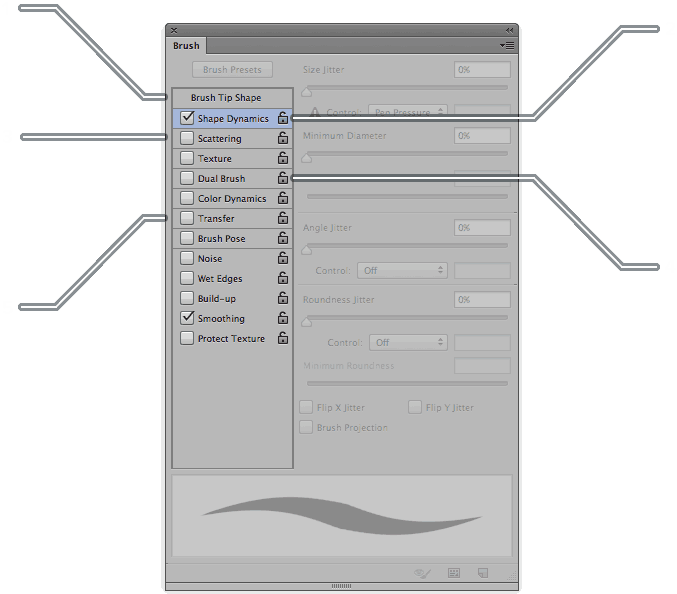Toggle lock icon for Smoothing

(x=283, y=318)
